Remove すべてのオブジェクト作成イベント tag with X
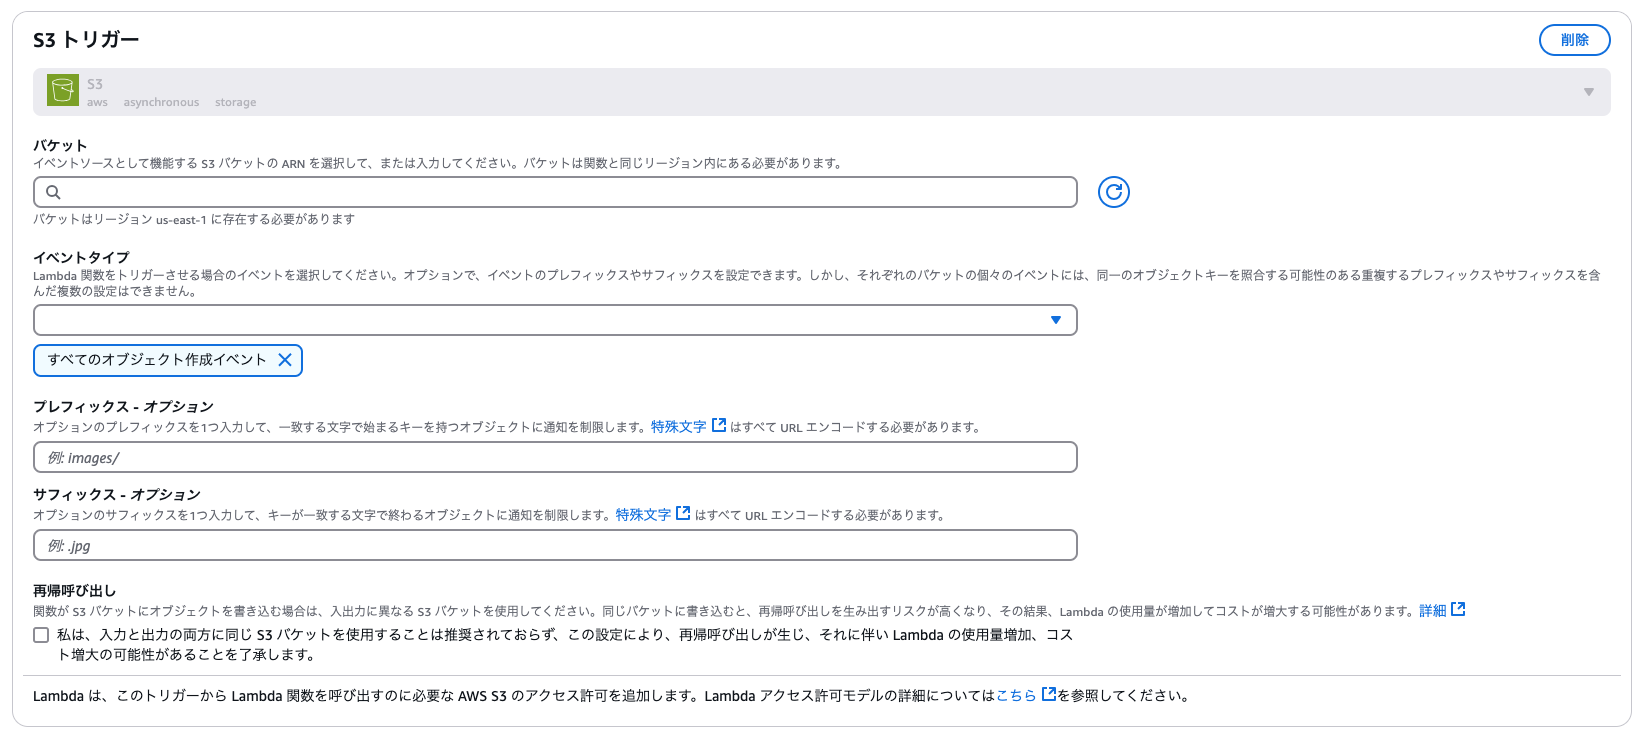This screenshot has height=731, width=1641. (284, 360)
